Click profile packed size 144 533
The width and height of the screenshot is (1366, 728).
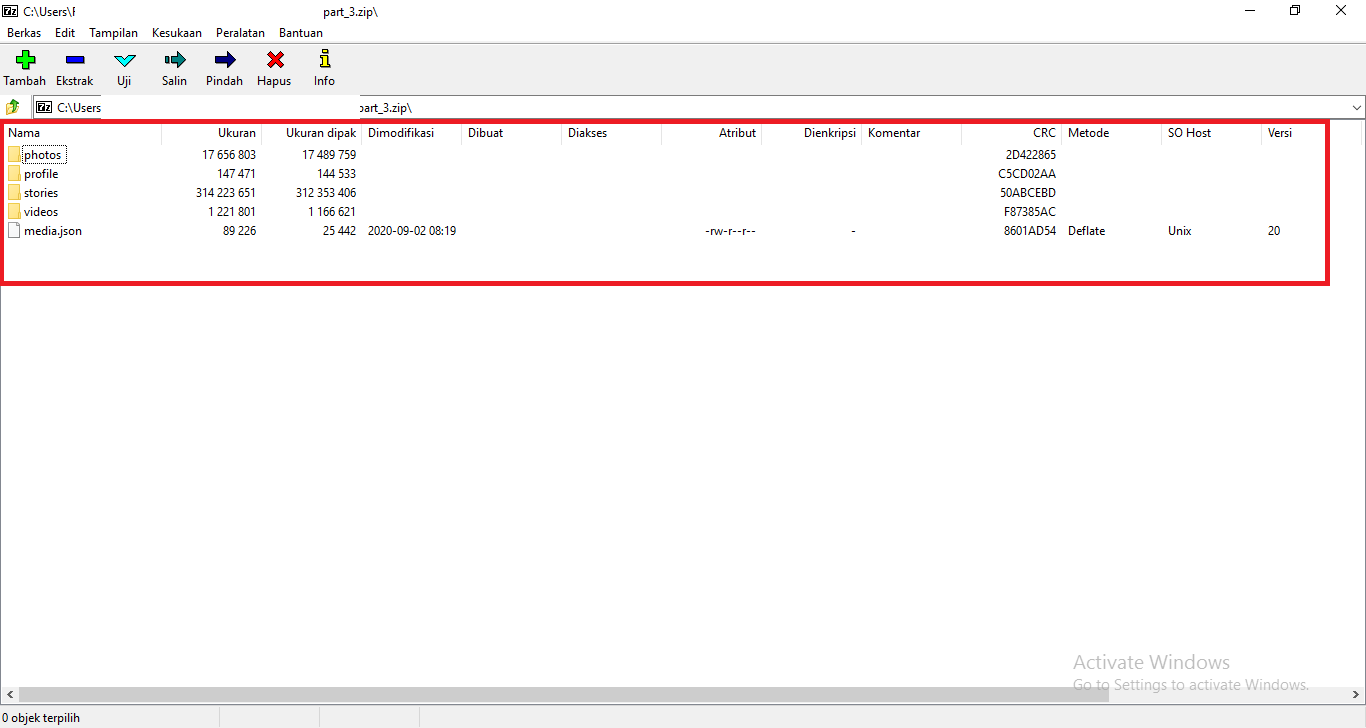coord(337,174)
